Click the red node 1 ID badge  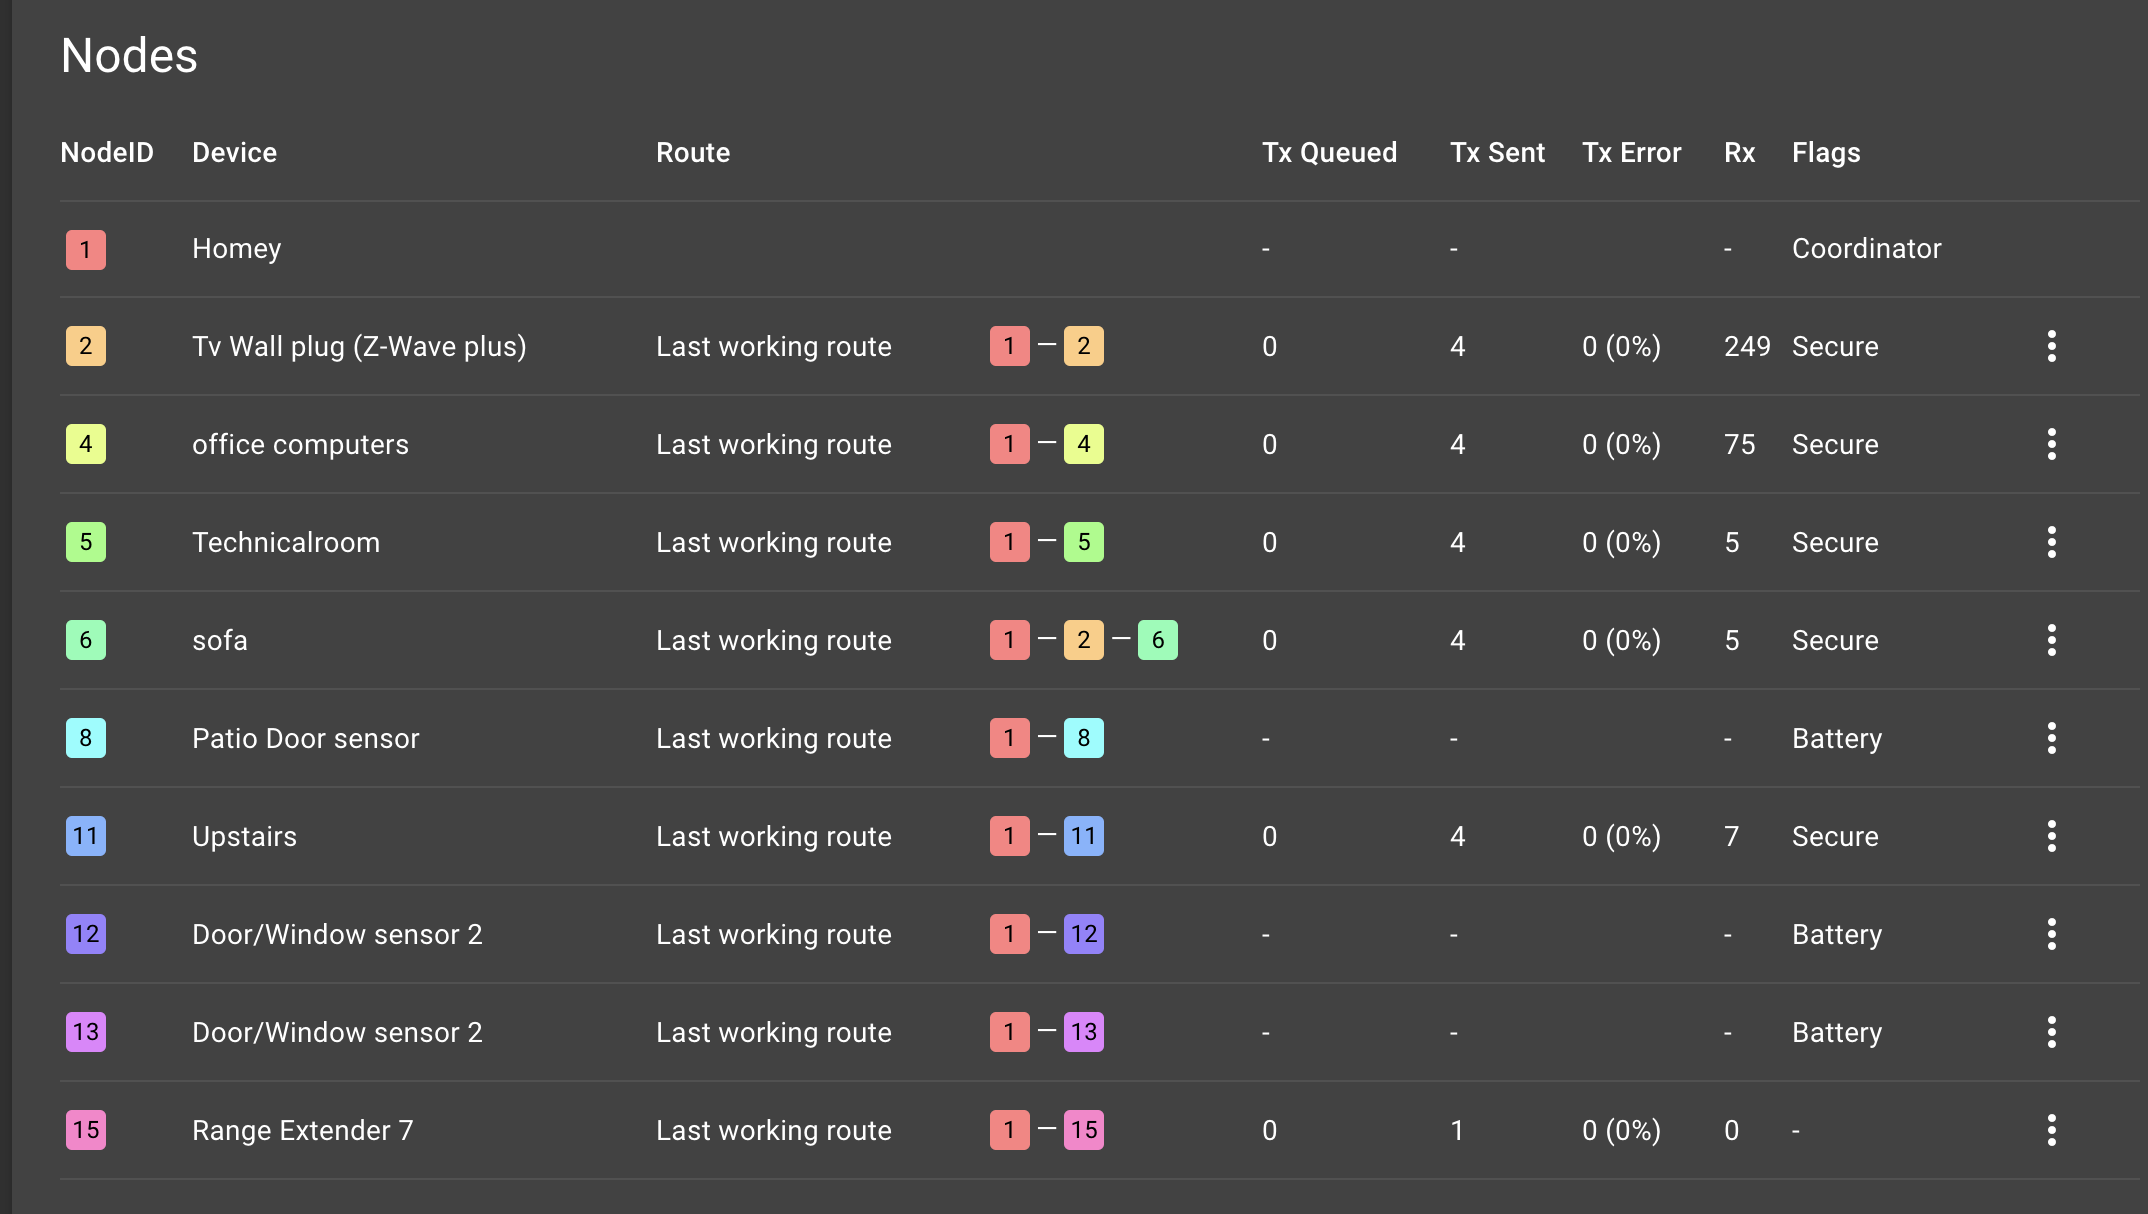86,249
